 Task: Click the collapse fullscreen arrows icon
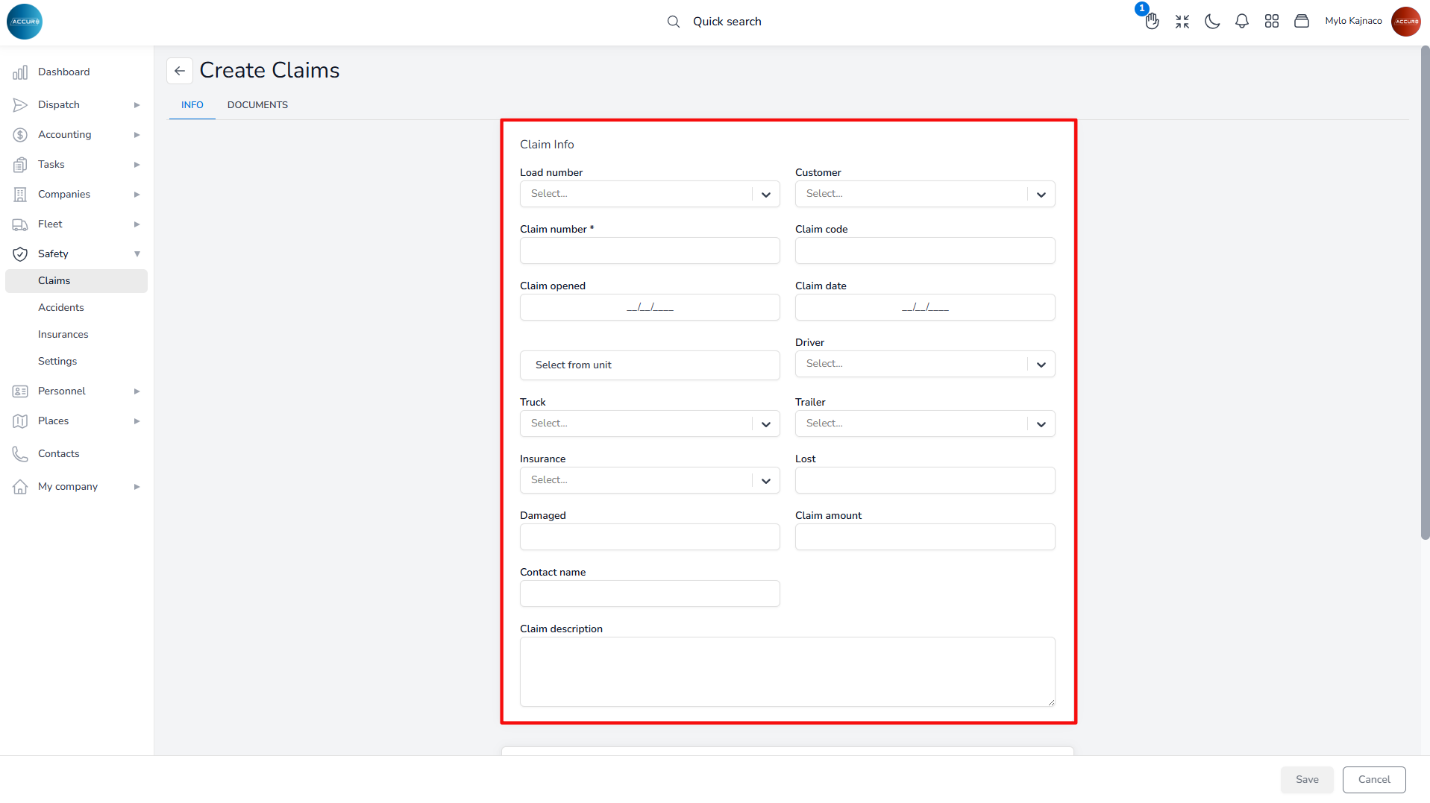1182,21
